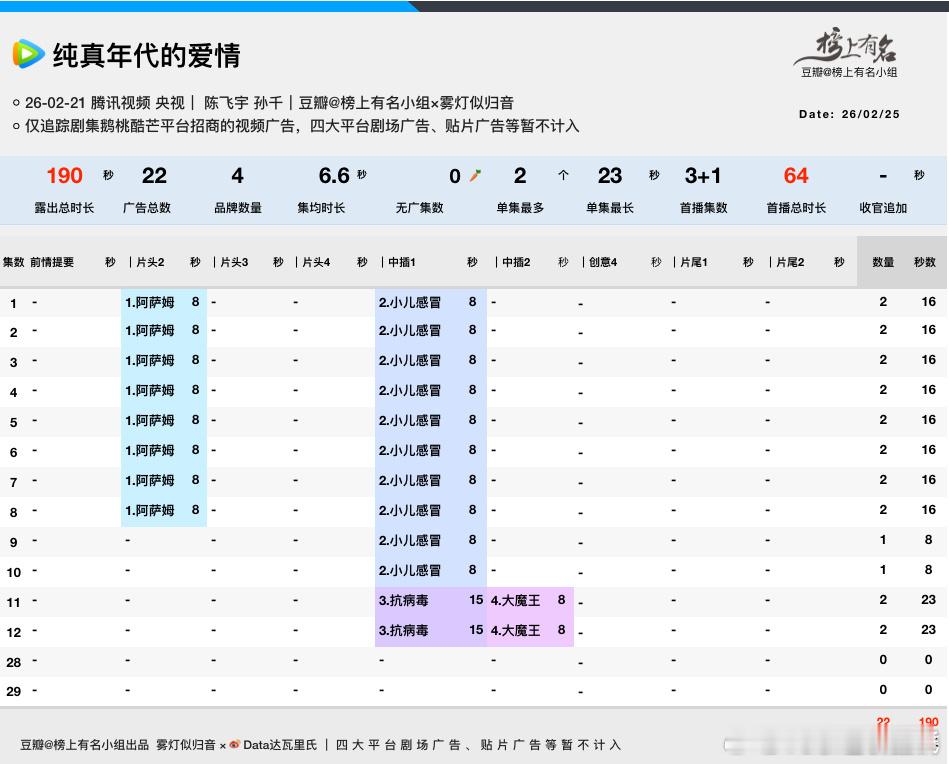
Task: Click the 6.6 average seconds value
Action: click(334, 176)
